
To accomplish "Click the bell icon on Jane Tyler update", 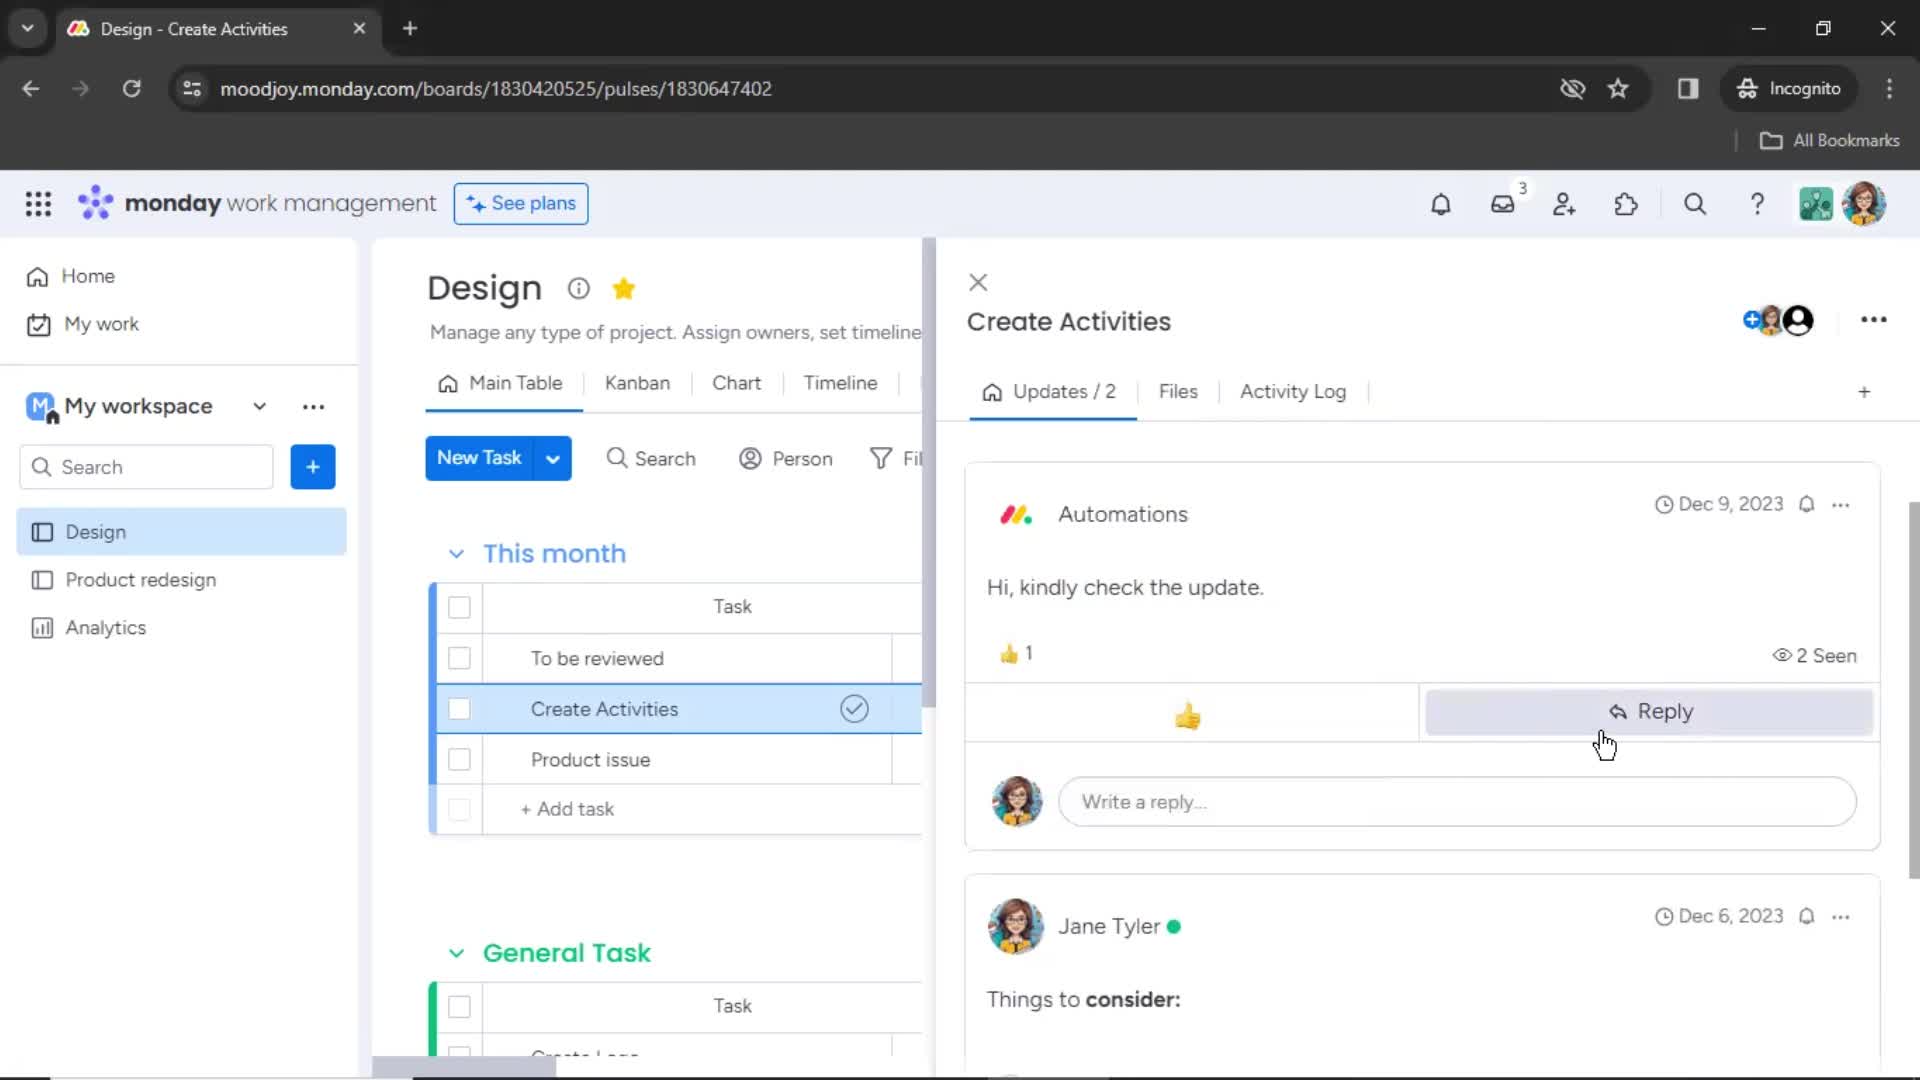I will click(1808, 915).
